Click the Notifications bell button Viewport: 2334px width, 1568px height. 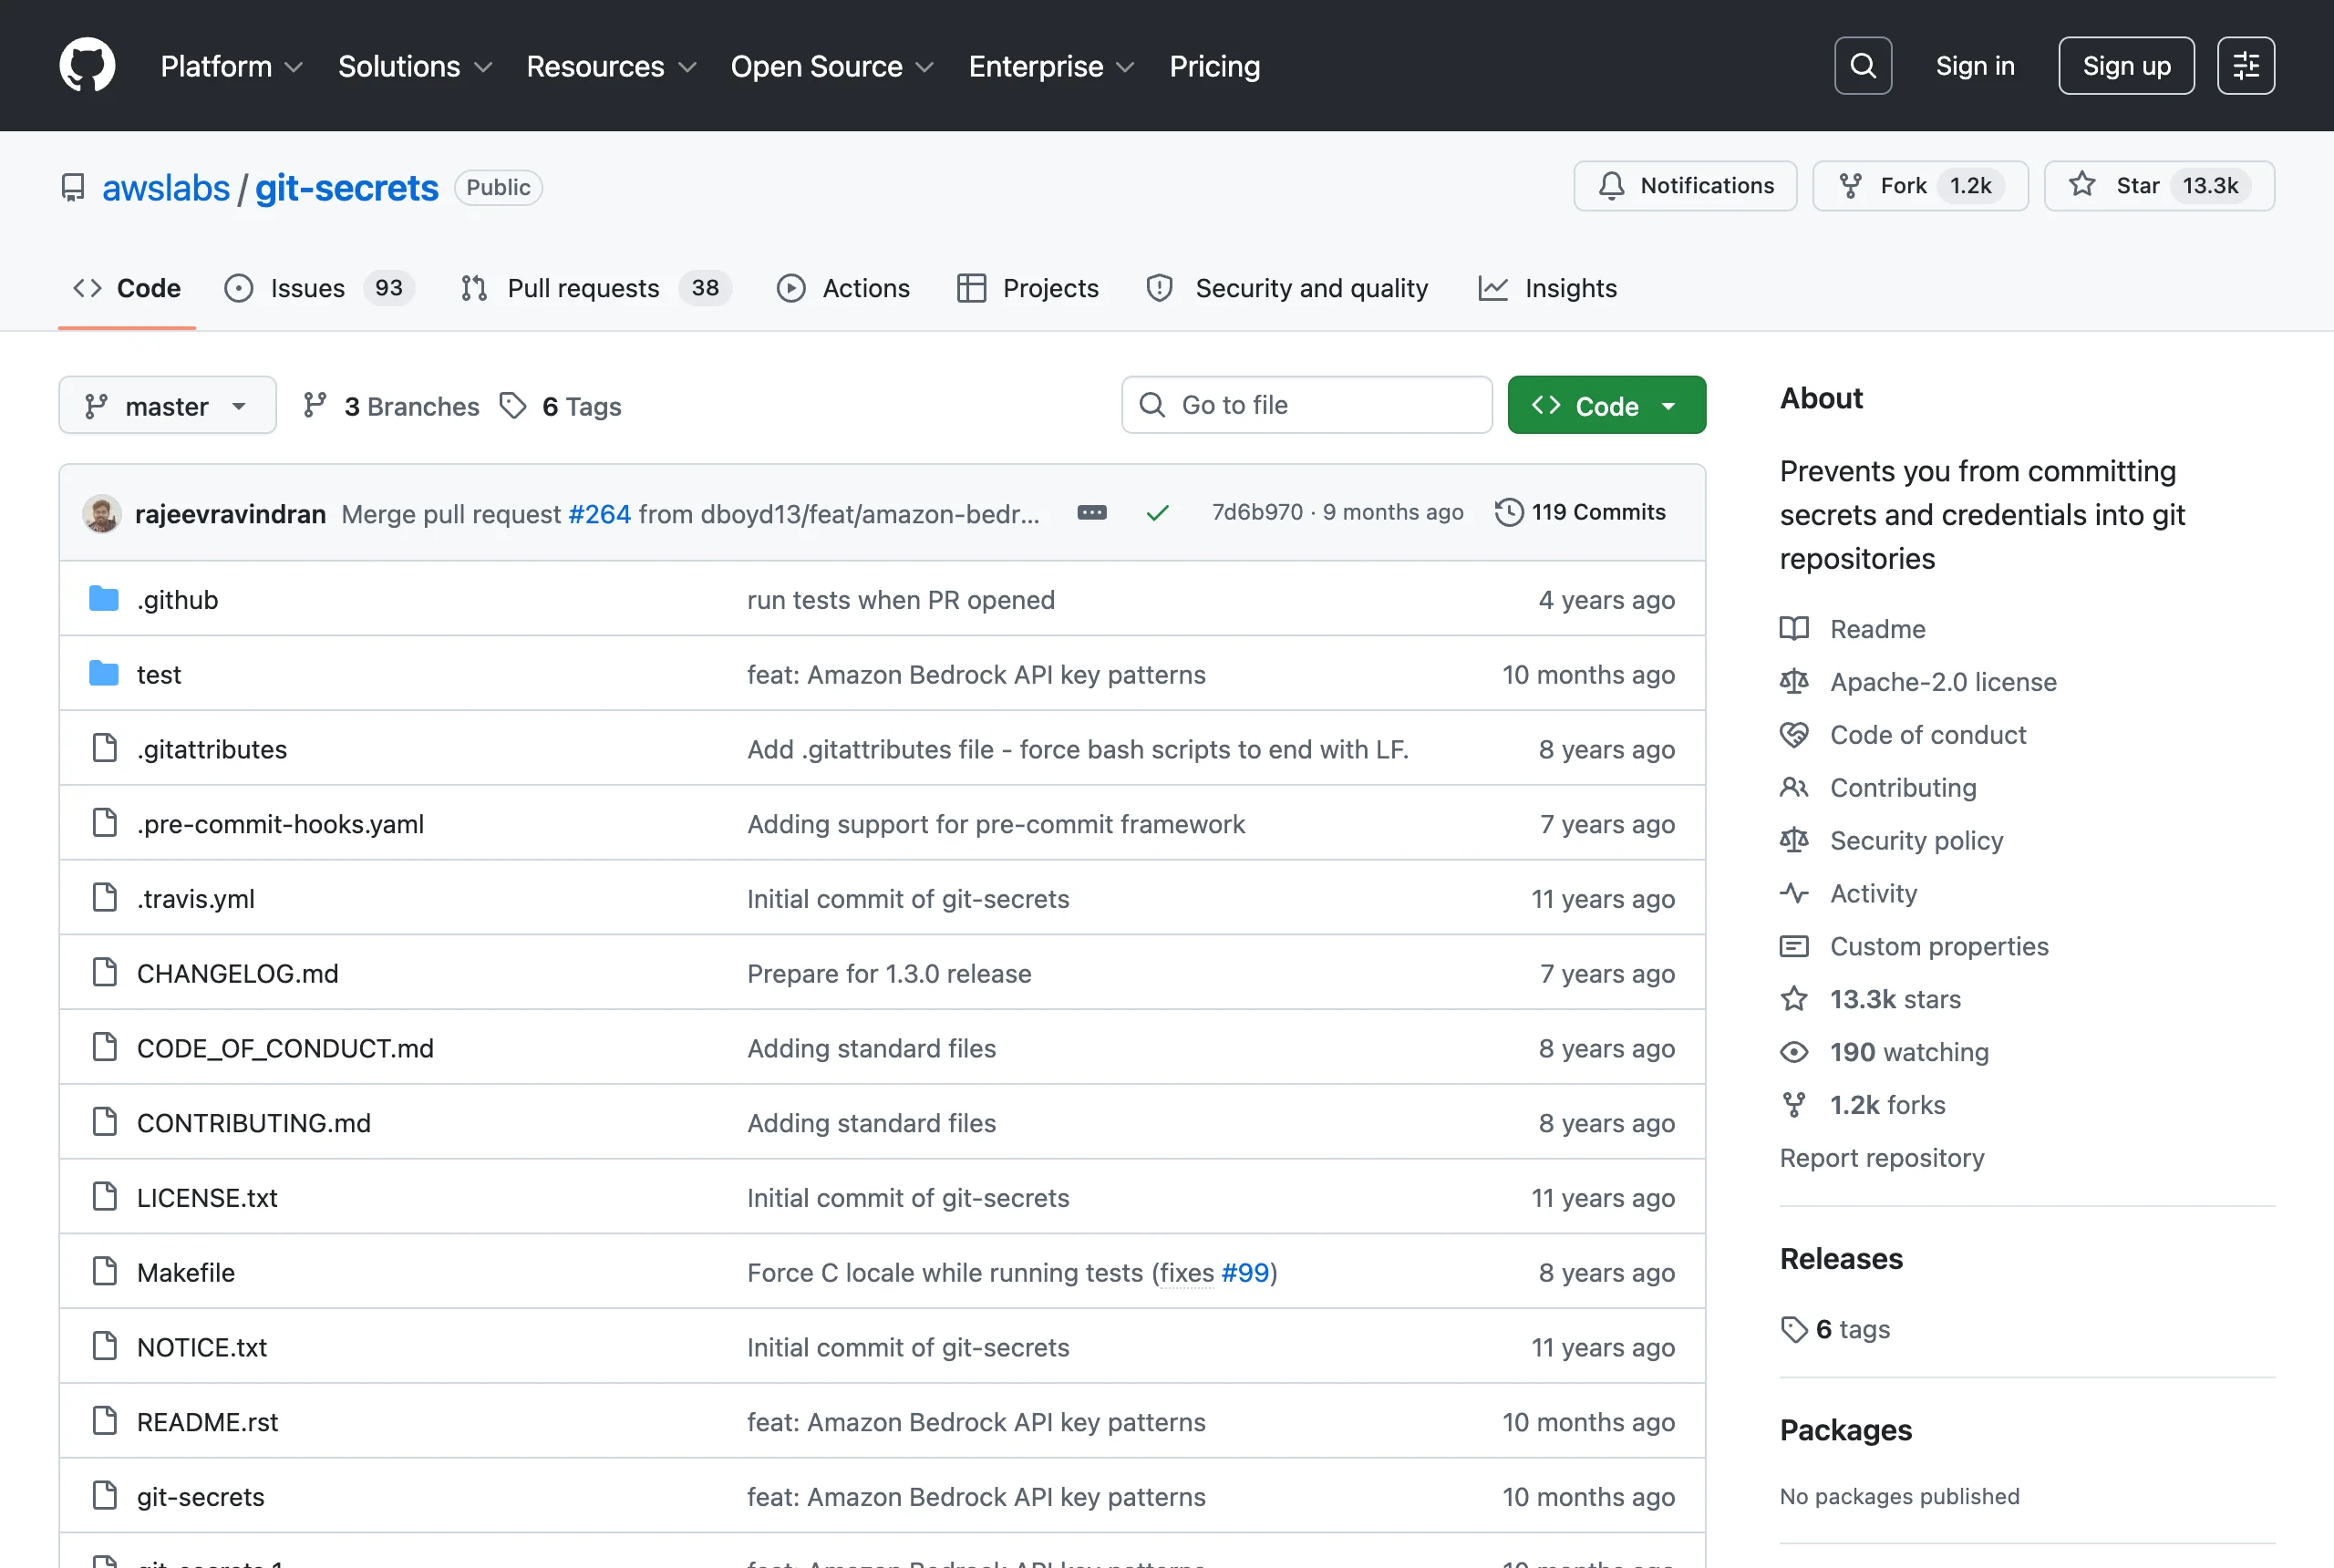[1685, 186]
